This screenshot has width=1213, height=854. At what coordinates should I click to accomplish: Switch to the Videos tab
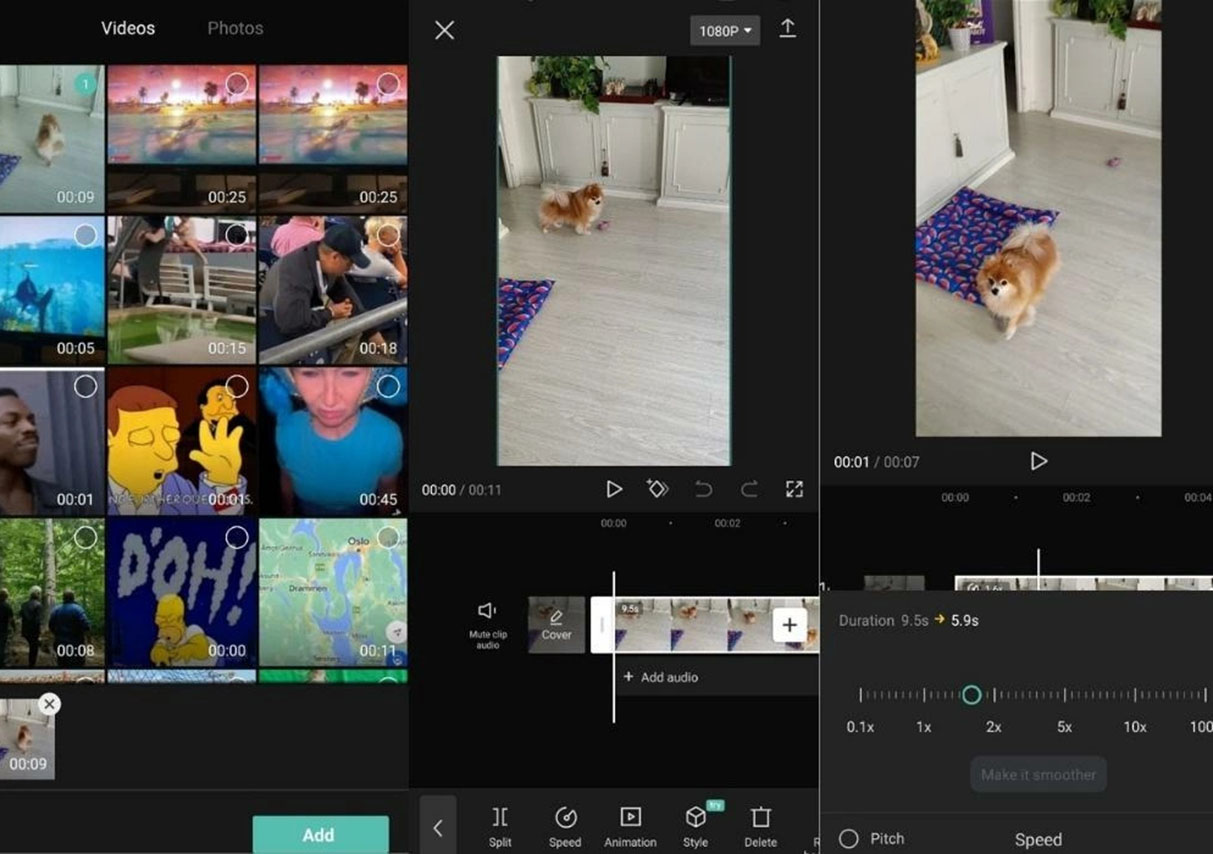(x=128, y=28)
